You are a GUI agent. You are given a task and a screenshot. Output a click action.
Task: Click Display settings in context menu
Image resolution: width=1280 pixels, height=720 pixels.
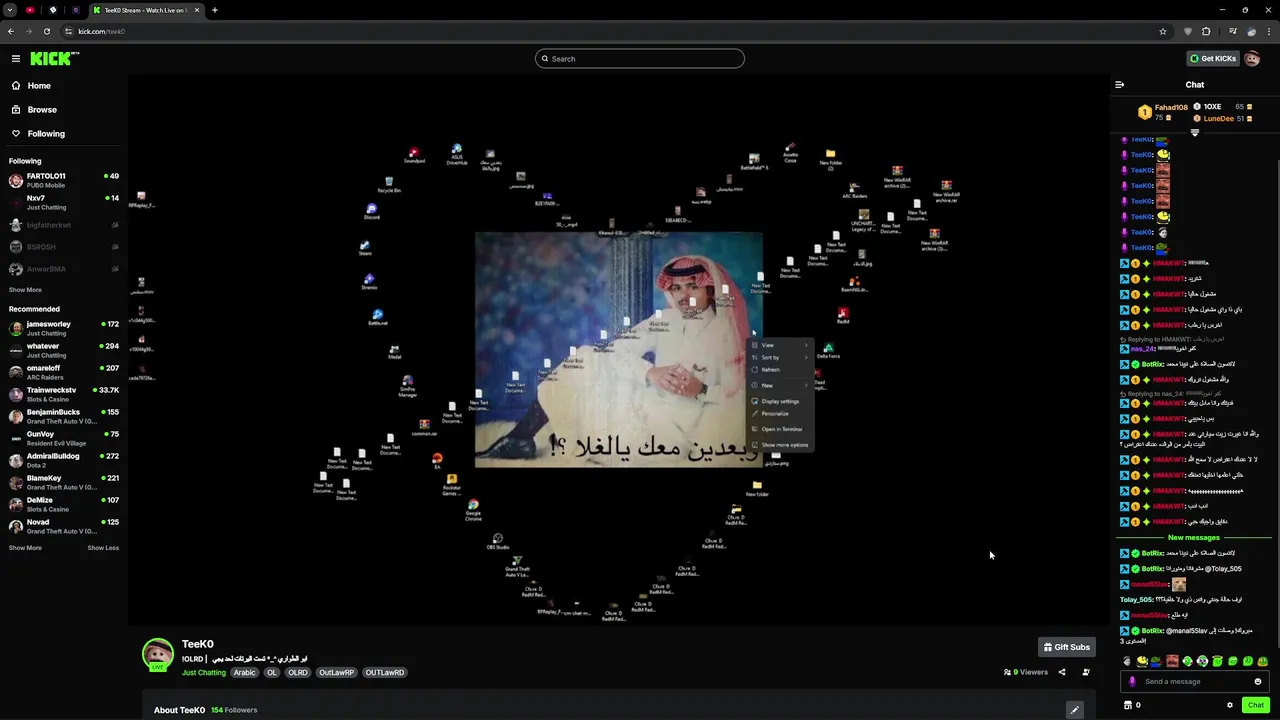780,401
